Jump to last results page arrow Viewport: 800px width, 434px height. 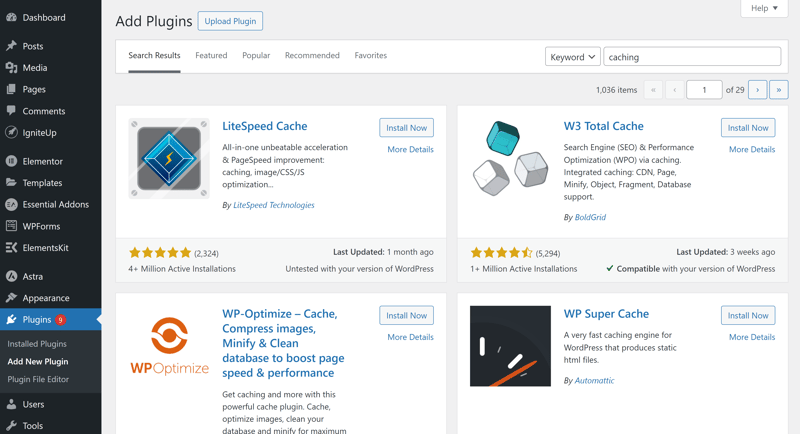point(779,90)
